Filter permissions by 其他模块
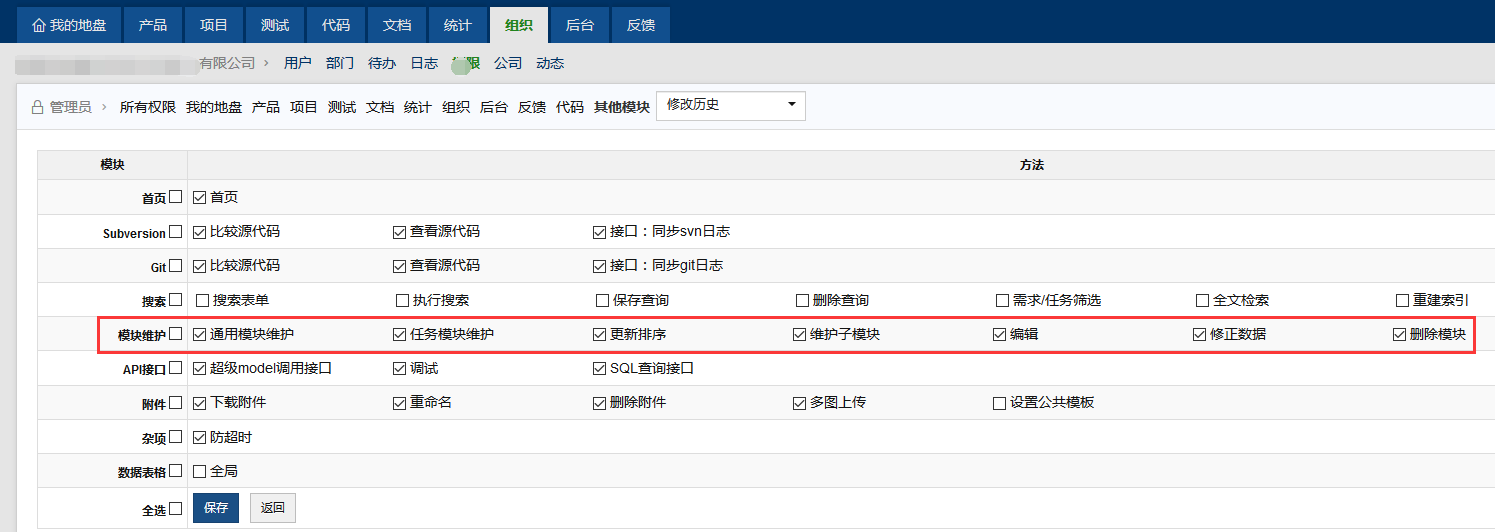This screenshot has height=532, width=1495. pyautogui.click(x=621, y=107)
